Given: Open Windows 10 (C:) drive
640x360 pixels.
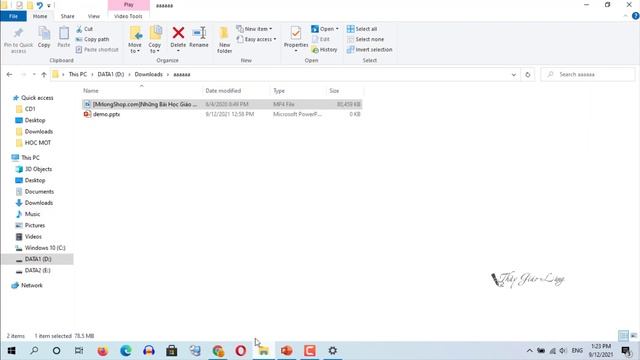Looking at the screenshot, I should (x=44, y=248).
